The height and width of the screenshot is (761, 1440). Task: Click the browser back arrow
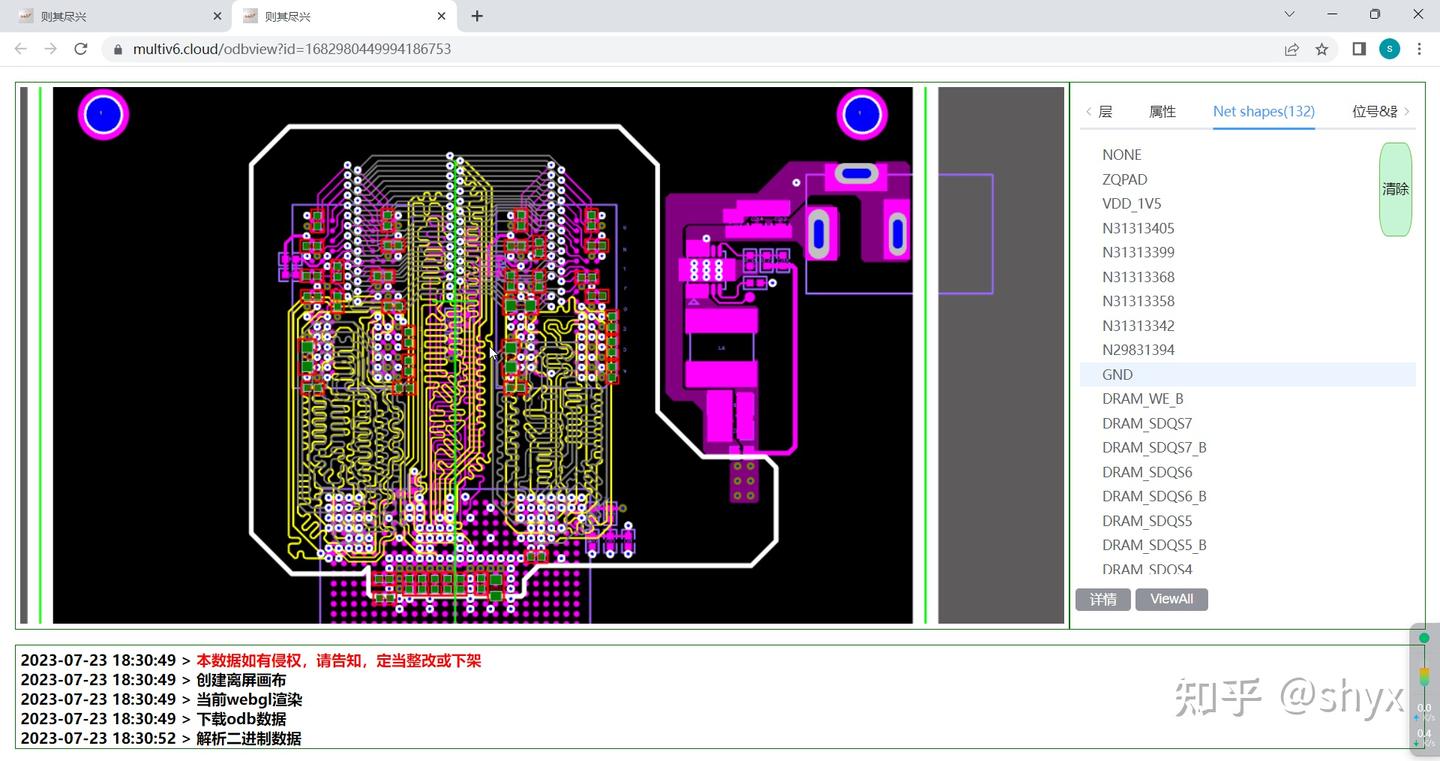coord(20,48)
